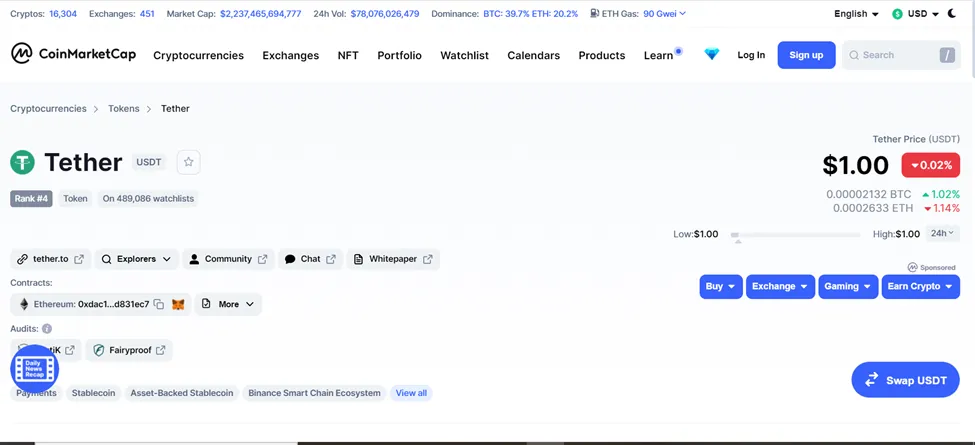The image size is (975, 445).
Task: Open the Fairyproof audit link
Action: click(129, 351)
